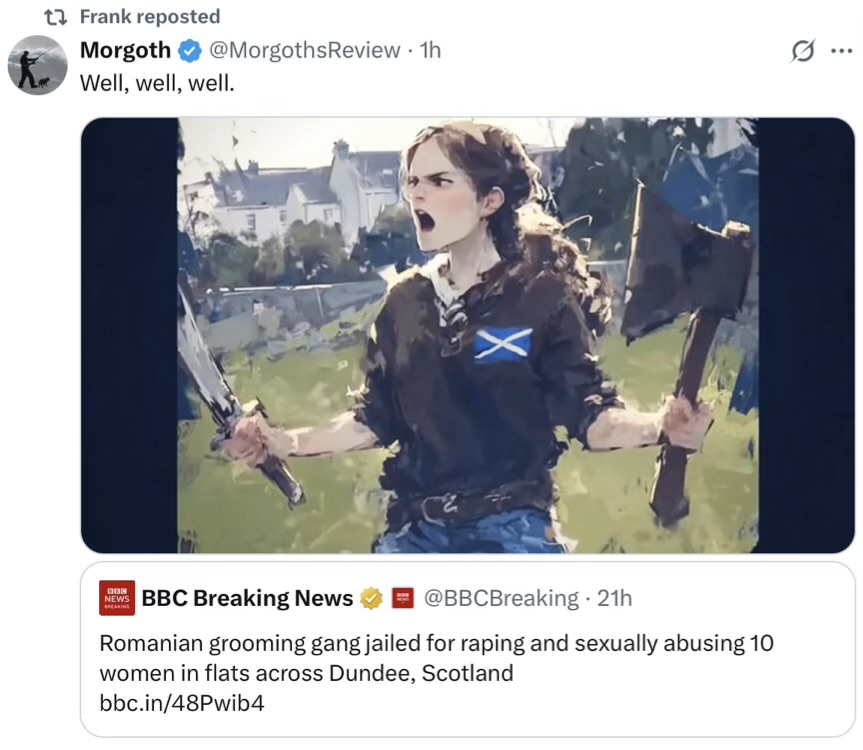Click the 21h timestamp on the quoted tweet
Viewport: 863px width, 750px height.
pos(614,598)
